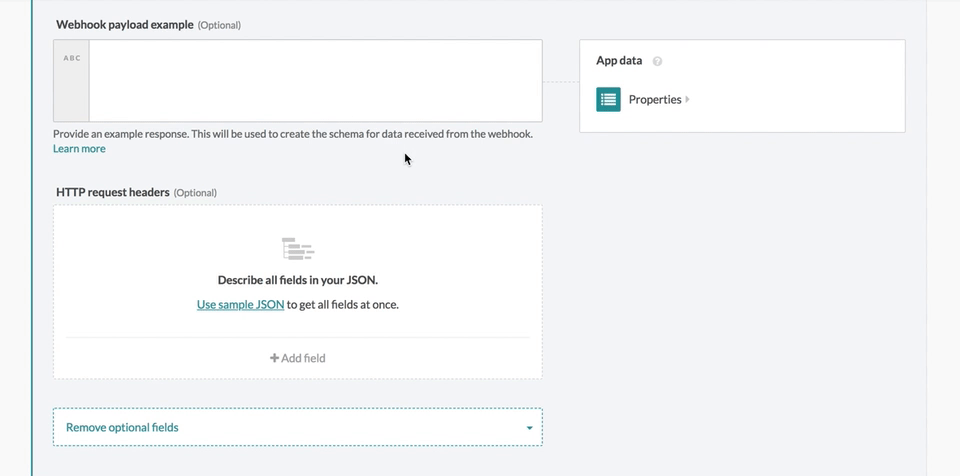
Task: Click the gray JSON schema tree icon
Action: (298, 249)
